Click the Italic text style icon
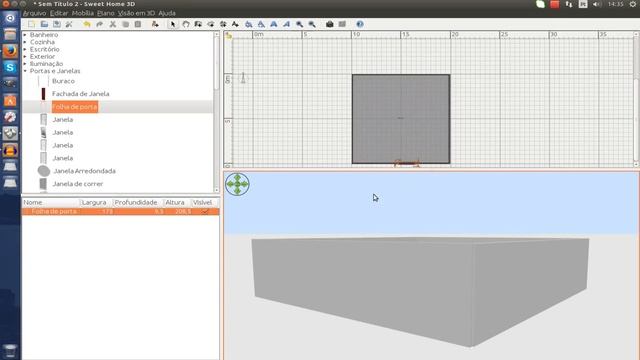The width and height of the screenshot is (640, 360). pyautogui.click(x=287, y=24)
